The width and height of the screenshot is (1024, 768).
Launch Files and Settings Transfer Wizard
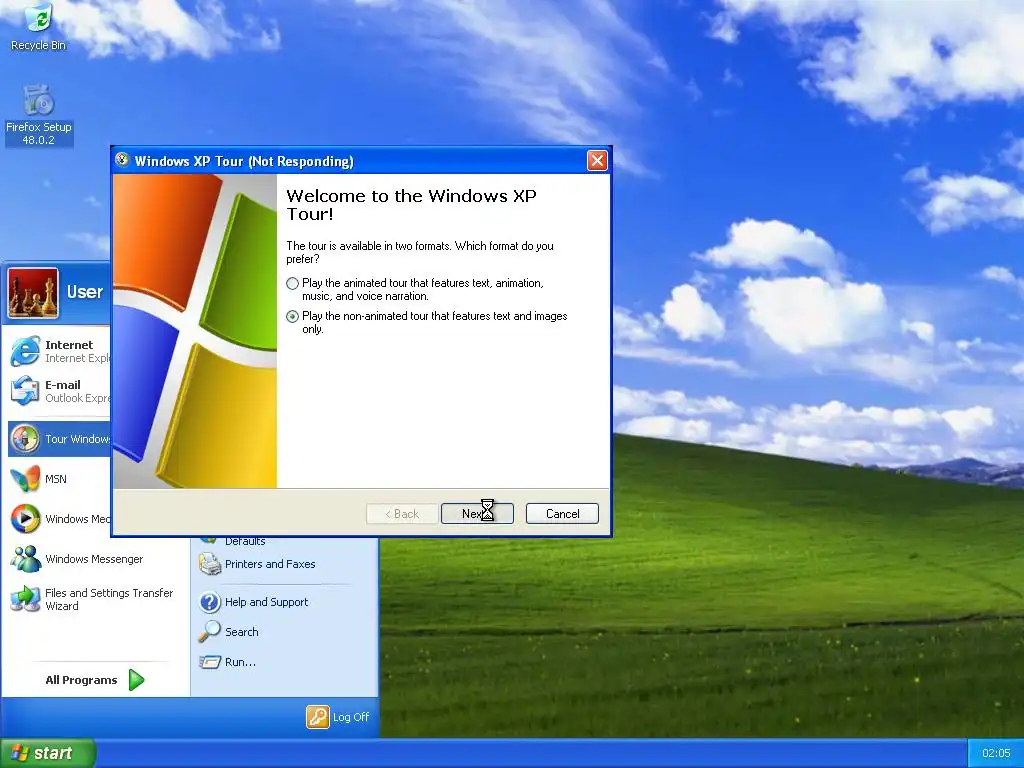(x=94, y=600)
